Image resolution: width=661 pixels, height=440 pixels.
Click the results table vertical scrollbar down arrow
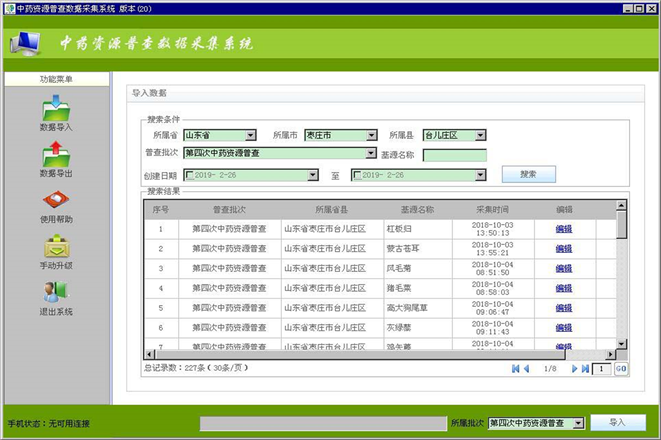(621, 344)
